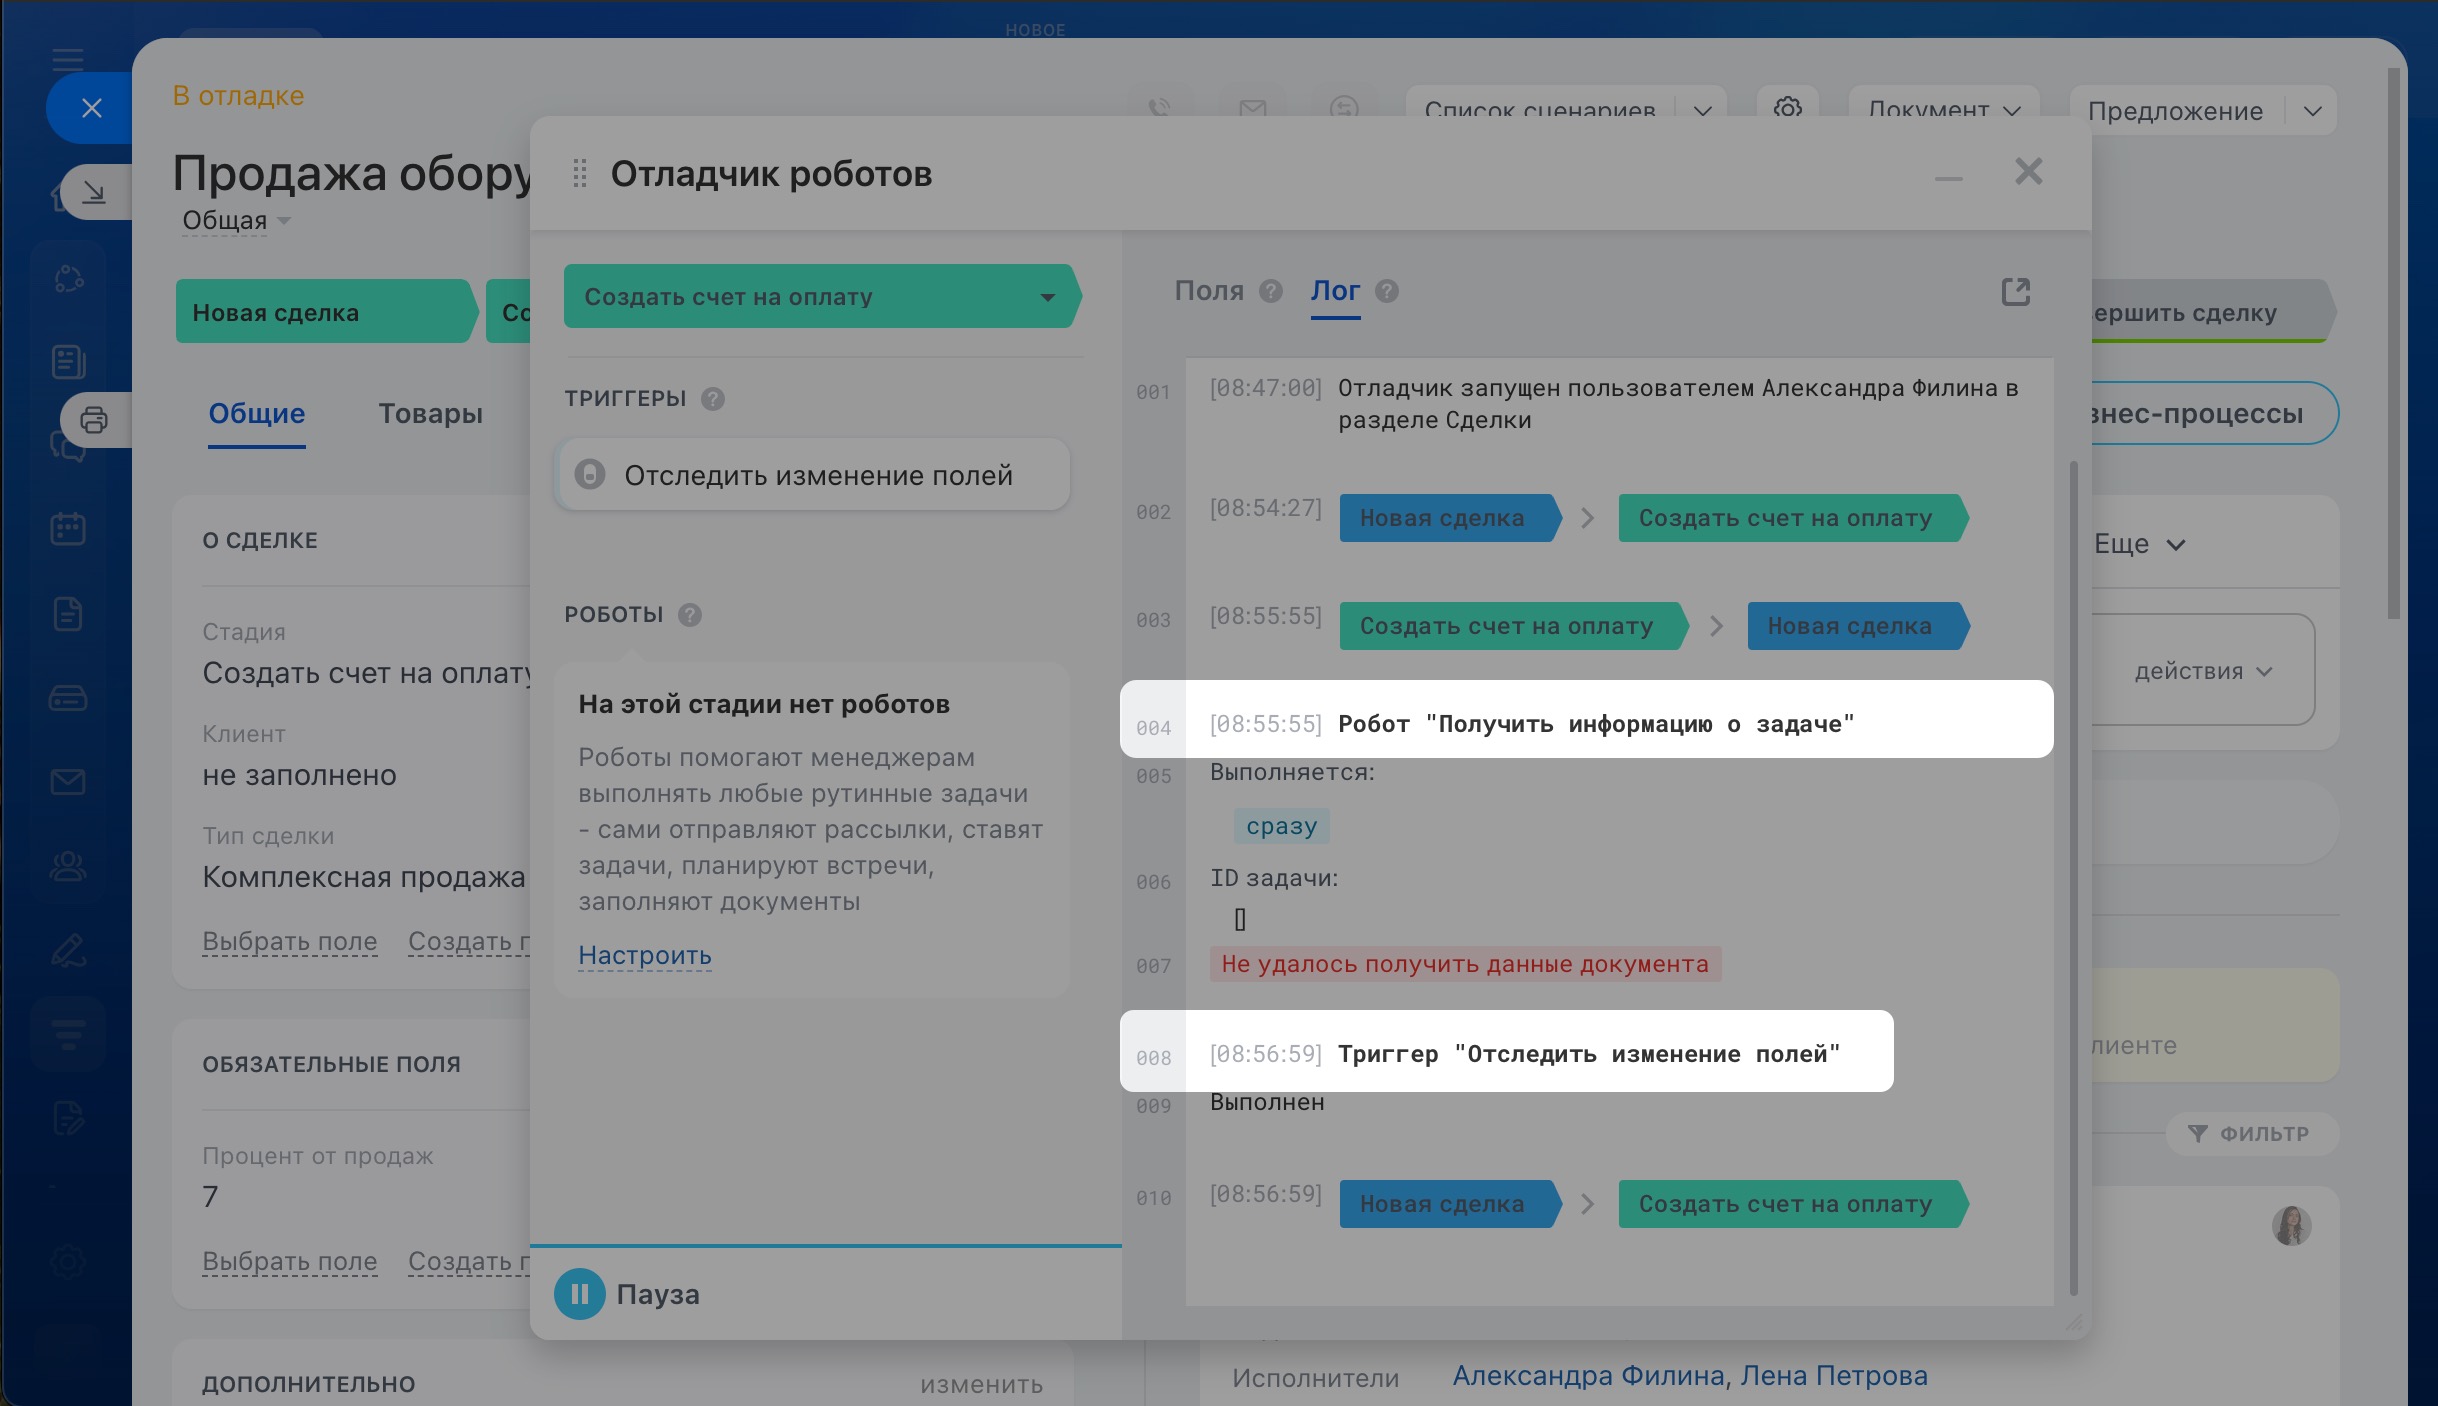Switch to the Товары tab
Viewport: 2438px width, 1406px height.
(430, 413)
